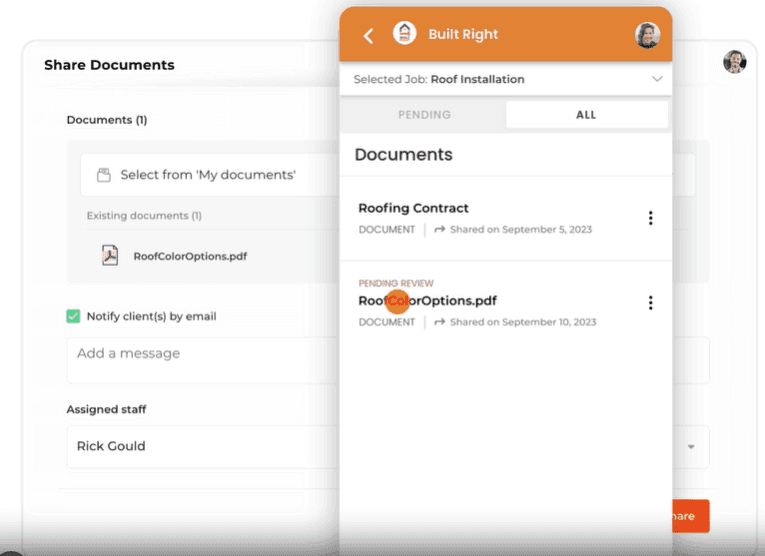Viewport: 765px width, 556px height.
Task: Go back using the header arrow
Action: [x=368, y=36]
